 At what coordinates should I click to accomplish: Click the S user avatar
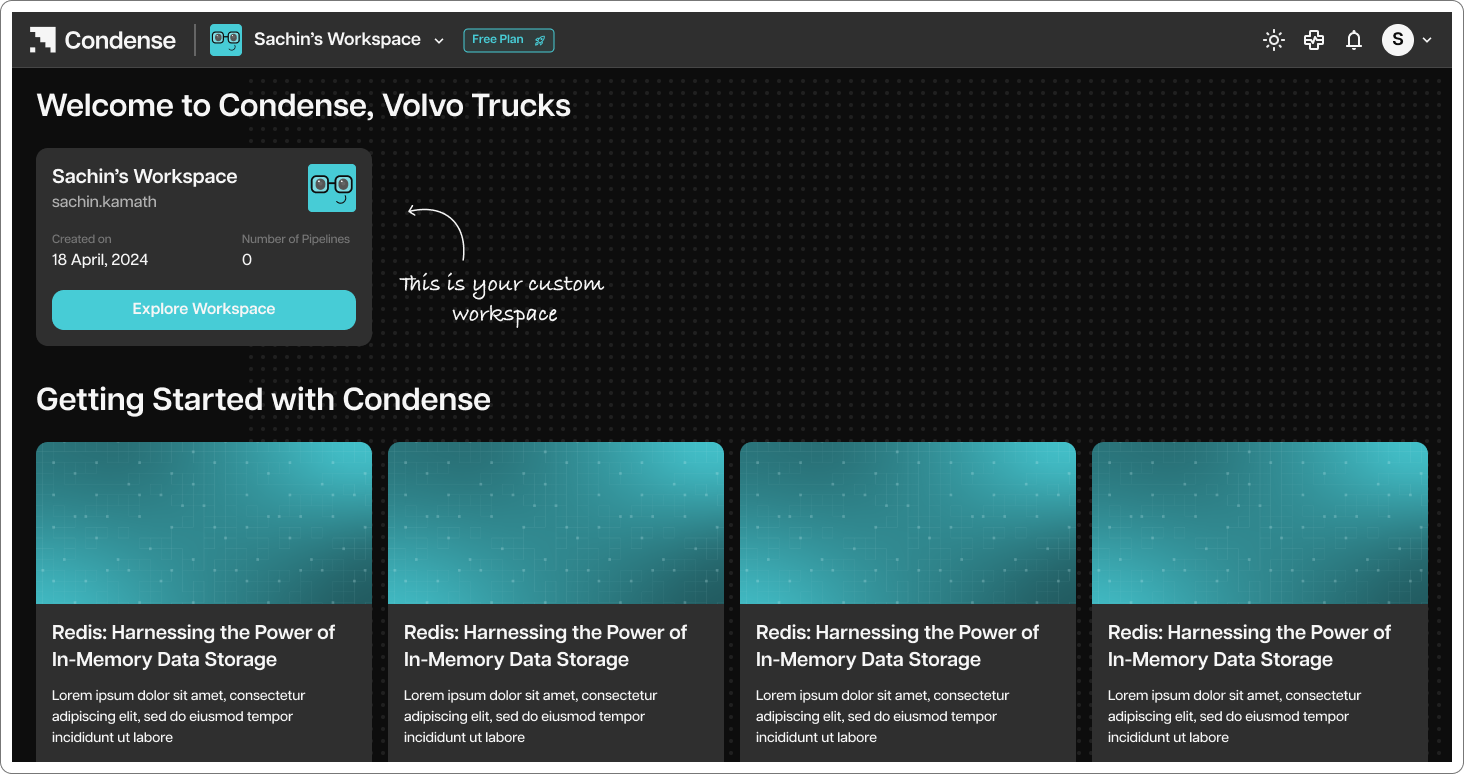click(1397, 40)
